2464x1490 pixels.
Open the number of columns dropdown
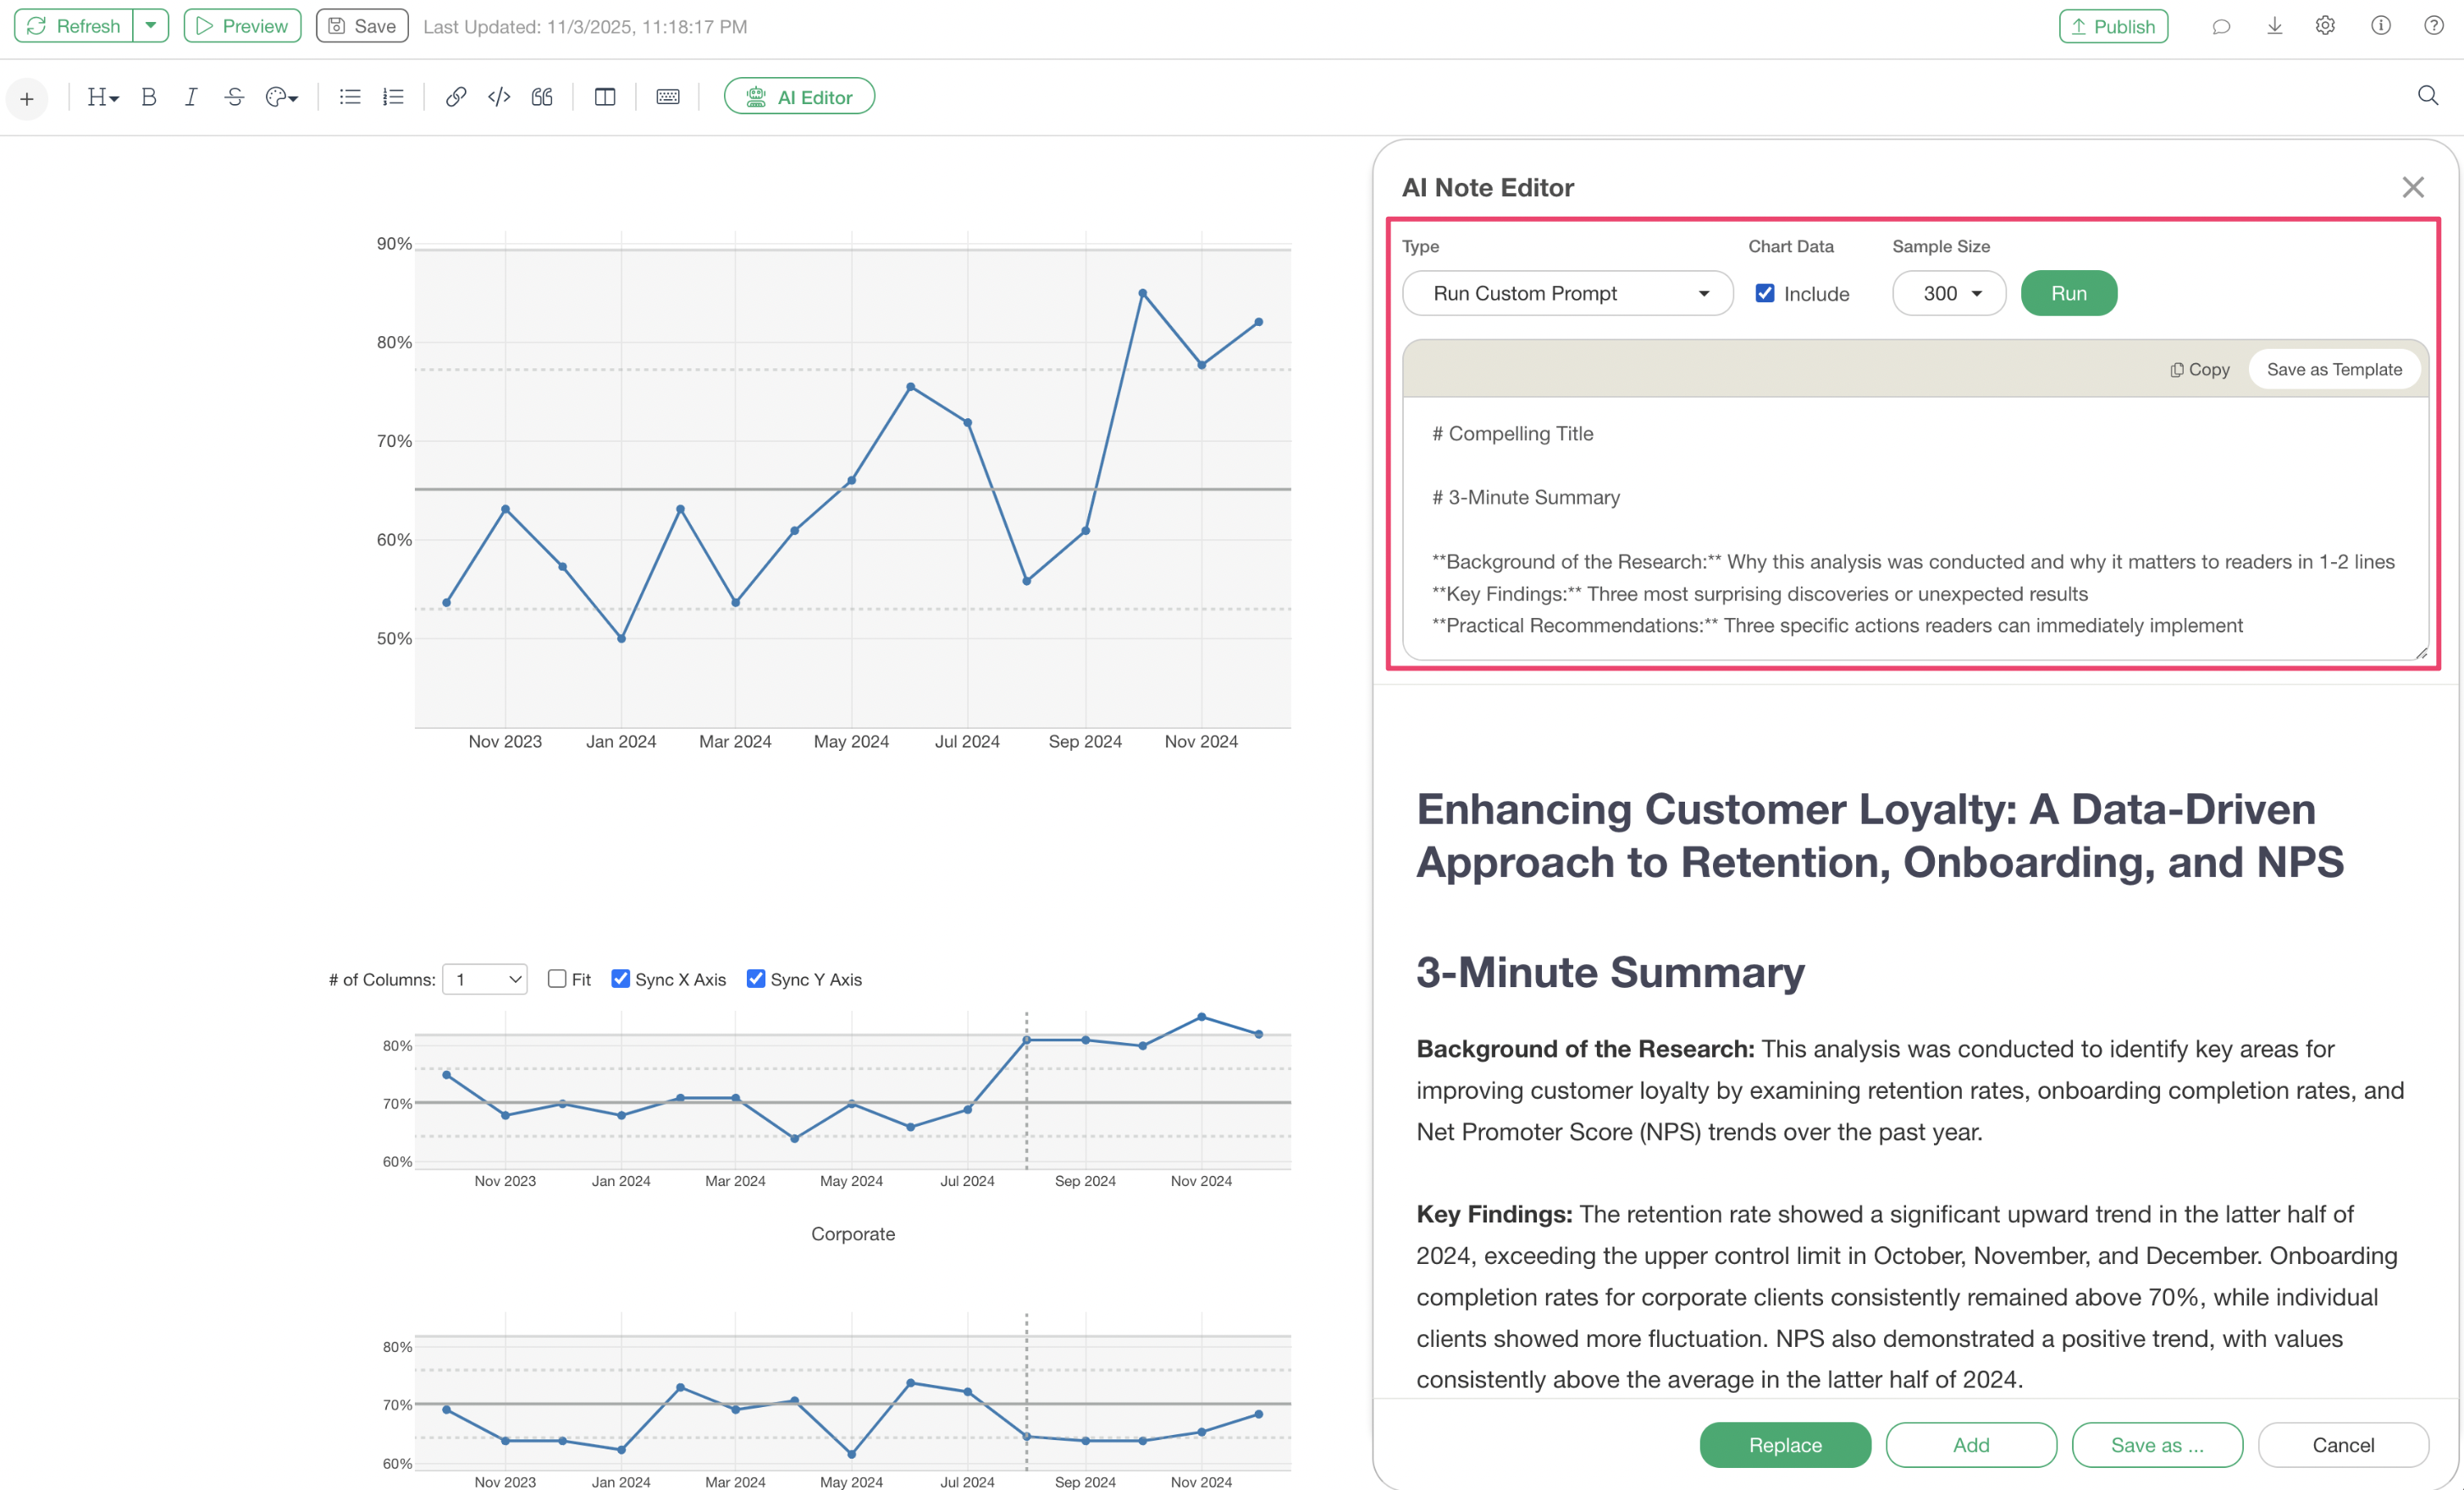[x=486, y=979]
